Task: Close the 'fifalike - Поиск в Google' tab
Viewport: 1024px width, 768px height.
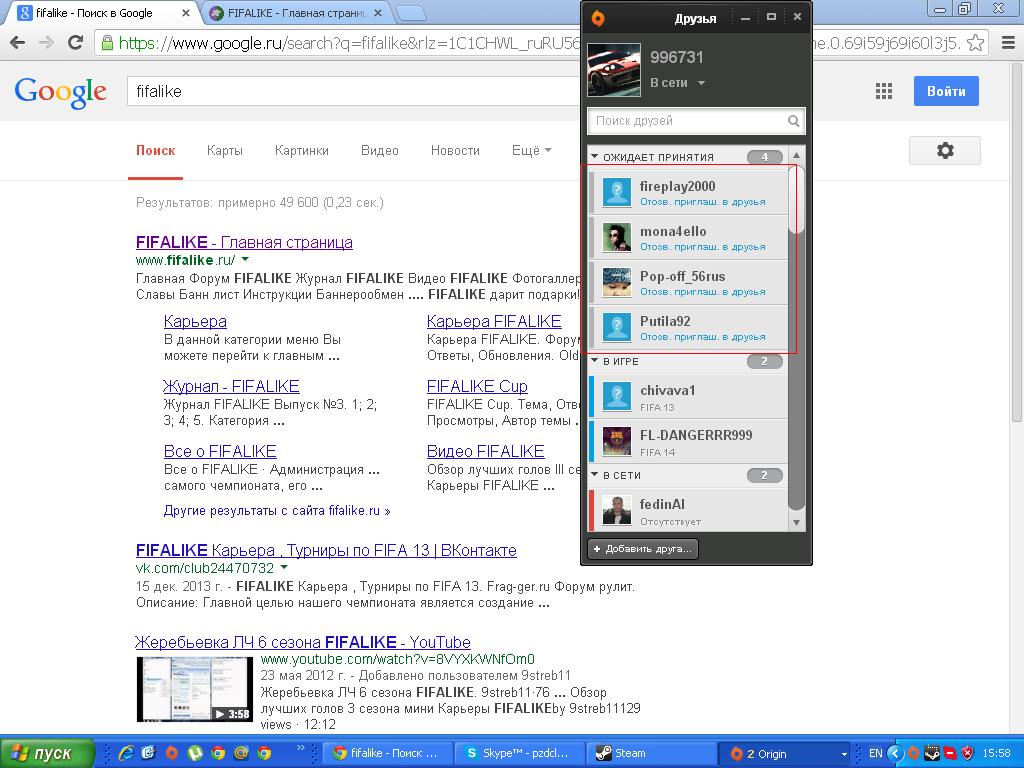Action: [185, 13]
